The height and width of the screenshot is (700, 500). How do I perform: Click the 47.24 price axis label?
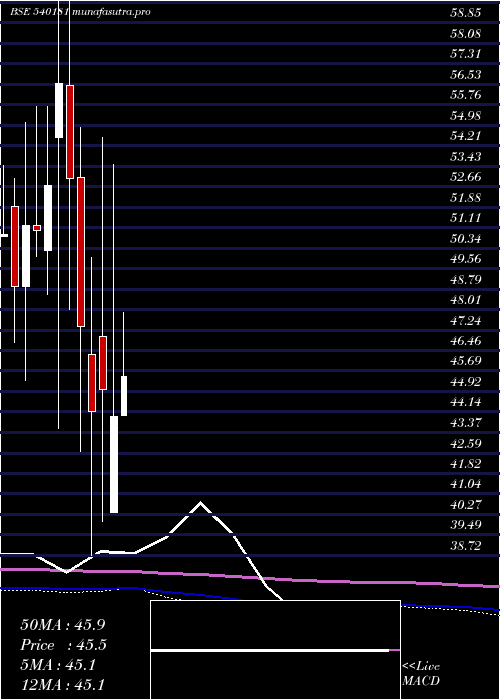[465, 320]
